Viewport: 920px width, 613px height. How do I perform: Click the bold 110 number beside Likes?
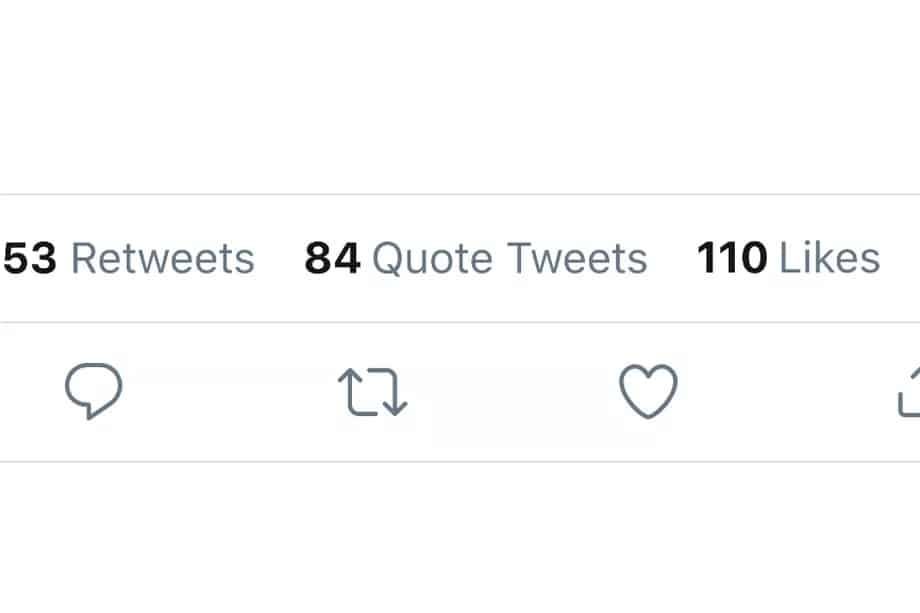733,258
